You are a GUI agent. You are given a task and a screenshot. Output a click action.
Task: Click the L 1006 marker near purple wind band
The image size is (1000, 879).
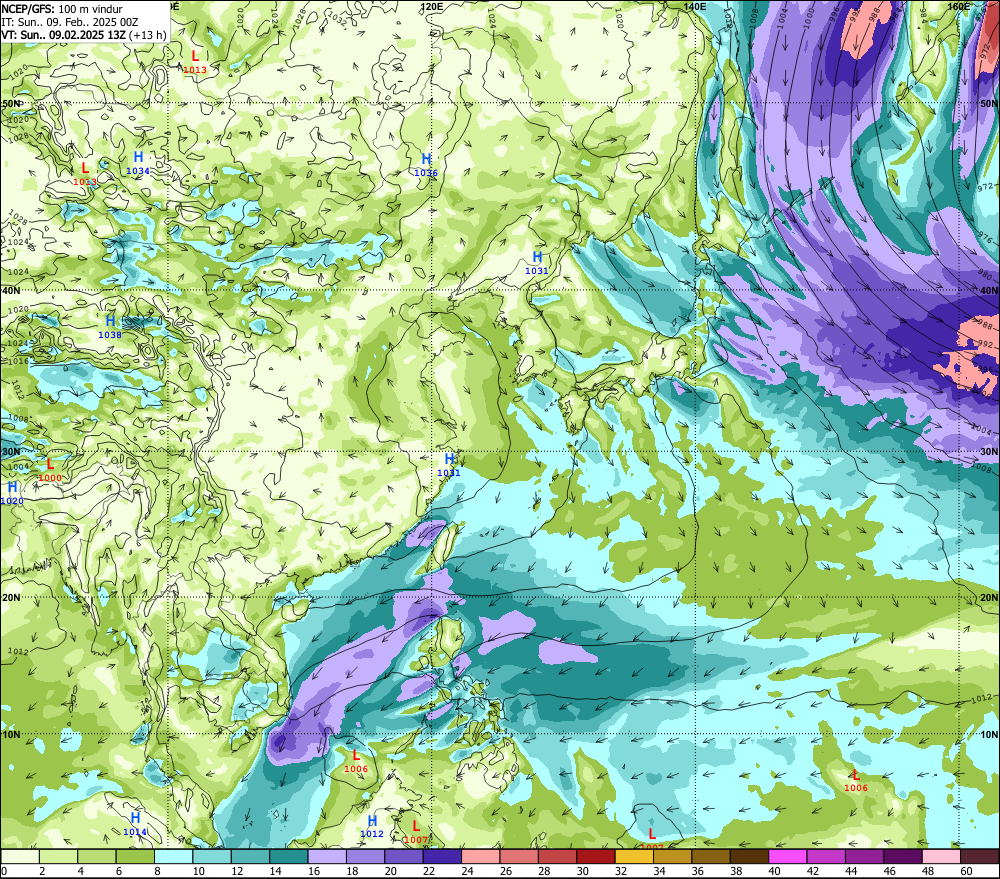(356, 761)
